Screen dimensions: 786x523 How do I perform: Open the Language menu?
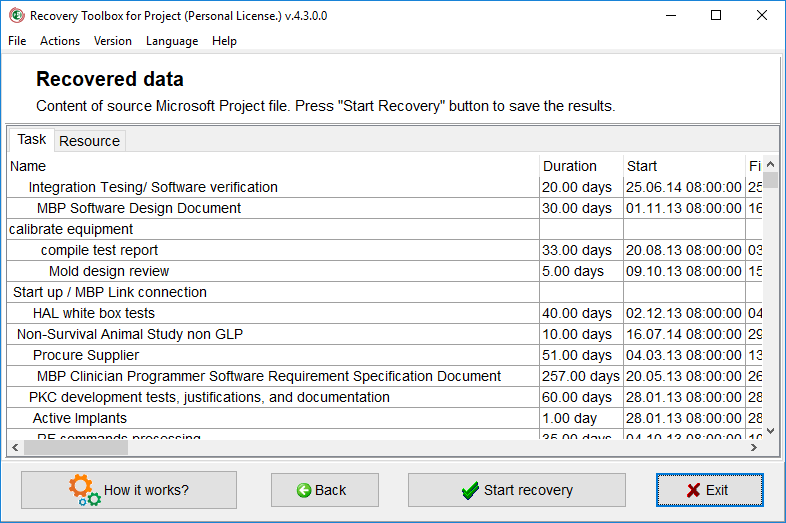tap(172, 41)
